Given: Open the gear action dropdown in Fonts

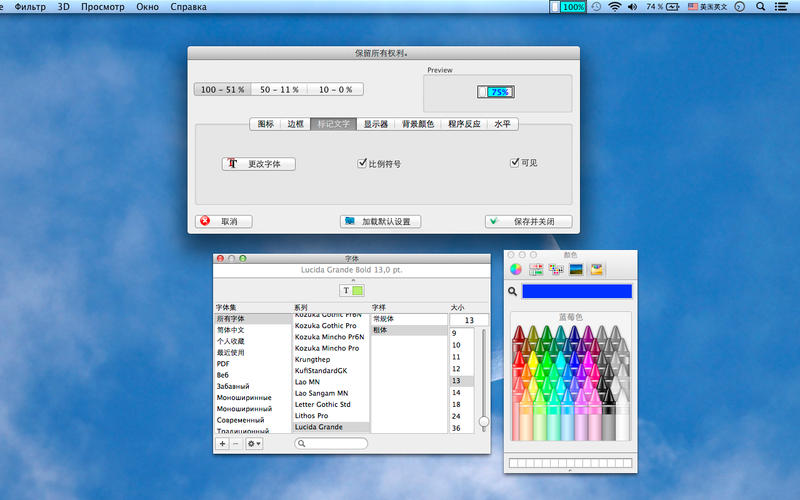Looking at the screenshot, I should coord(254,443).
